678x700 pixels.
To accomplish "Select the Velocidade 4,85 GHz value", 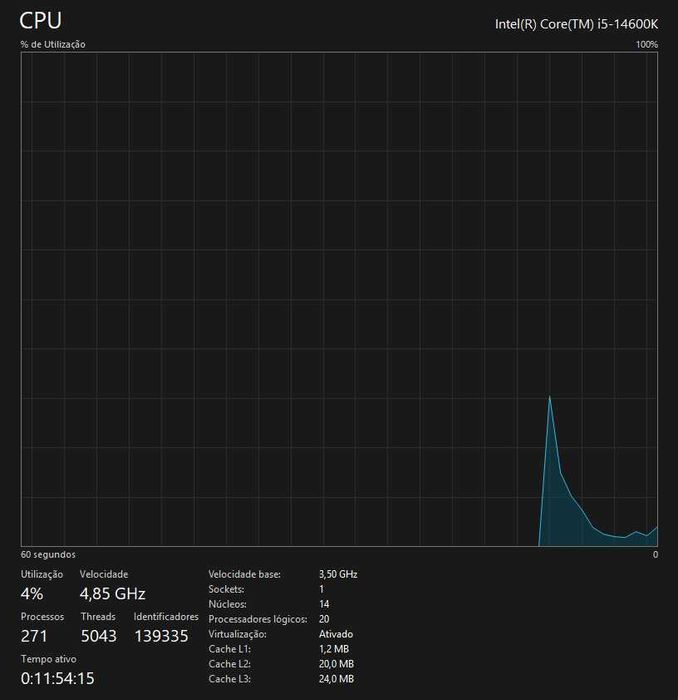I will pyautogui.click(x=112, y=594).
